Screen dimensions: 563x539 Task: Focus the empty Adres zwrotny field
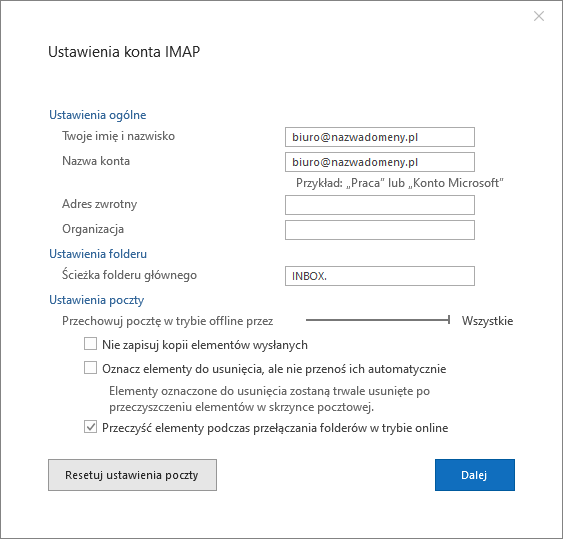(380, 205)
